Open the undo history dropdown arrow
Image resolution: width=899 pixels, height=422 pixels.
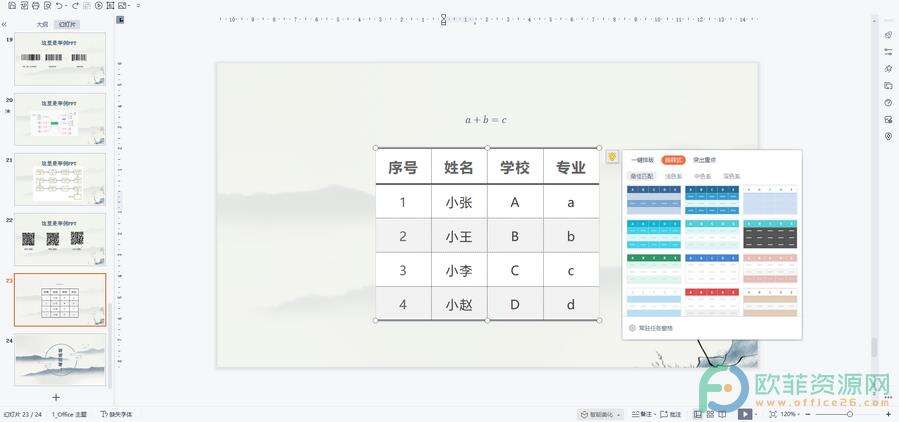point(66,5)
